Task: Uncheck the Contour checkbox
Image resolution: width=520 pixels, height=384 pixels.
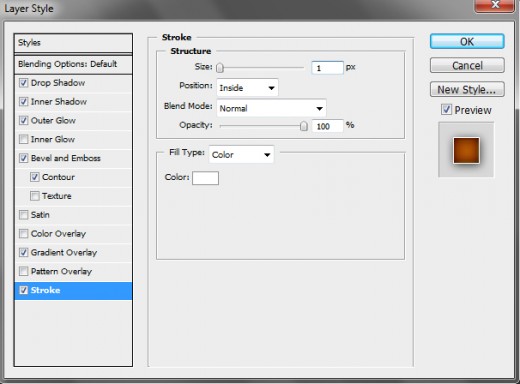Action: point(35,177)
